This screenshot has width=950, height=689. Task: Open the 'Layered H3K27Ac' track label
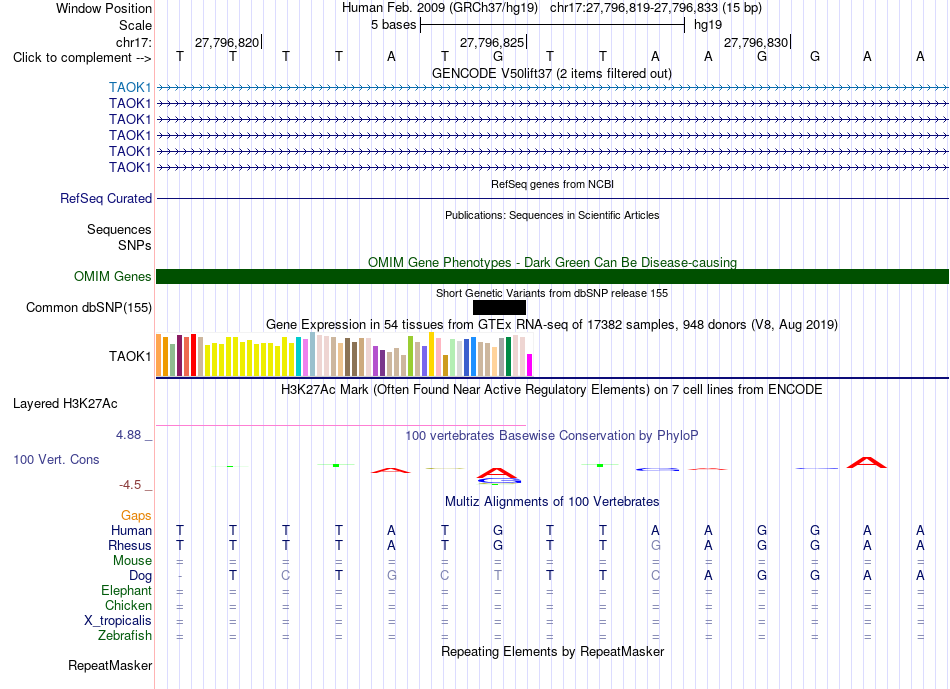(x=65, y=404)
